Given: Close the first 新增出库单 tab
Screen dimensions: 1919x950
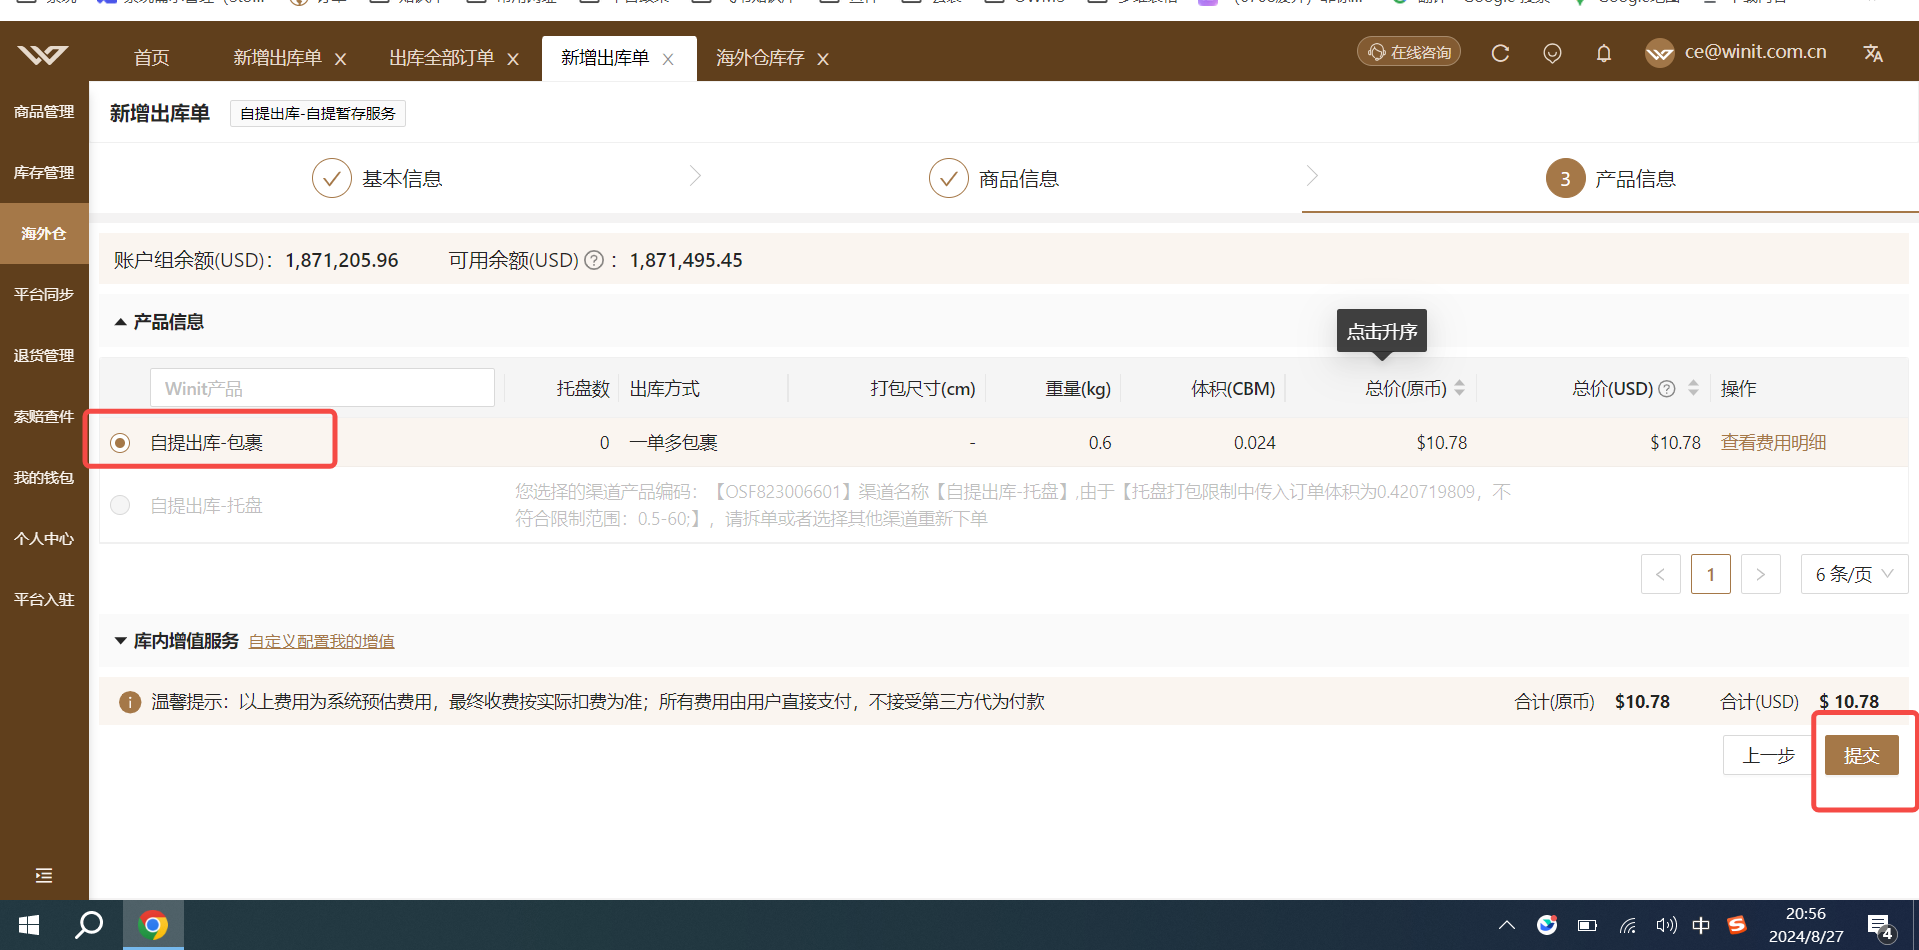Looking at the screenshot, I should pos(340,59).
